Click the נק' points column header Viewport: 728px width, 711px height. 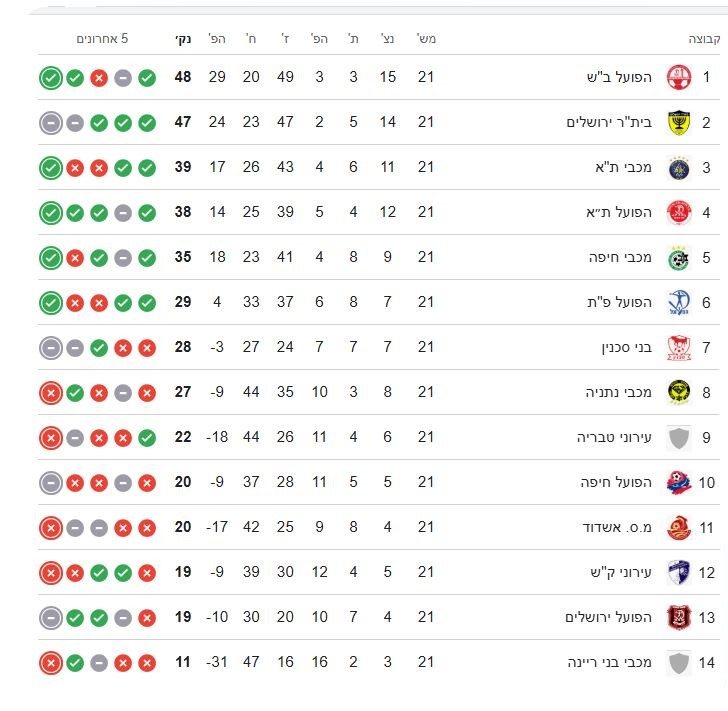click(x=183, y=39)
